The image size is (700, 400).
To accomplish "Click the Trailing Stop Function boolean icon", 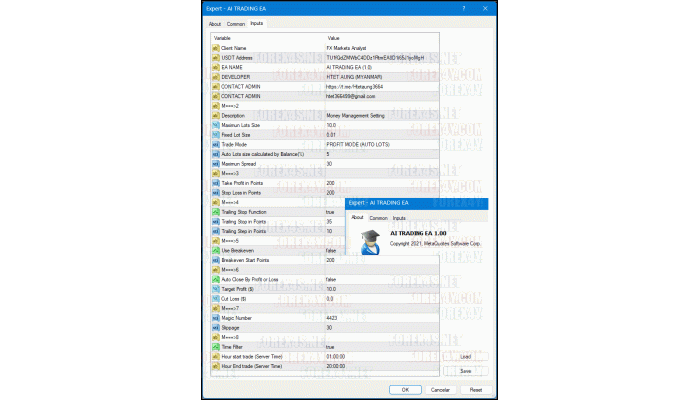I will 215,212.
